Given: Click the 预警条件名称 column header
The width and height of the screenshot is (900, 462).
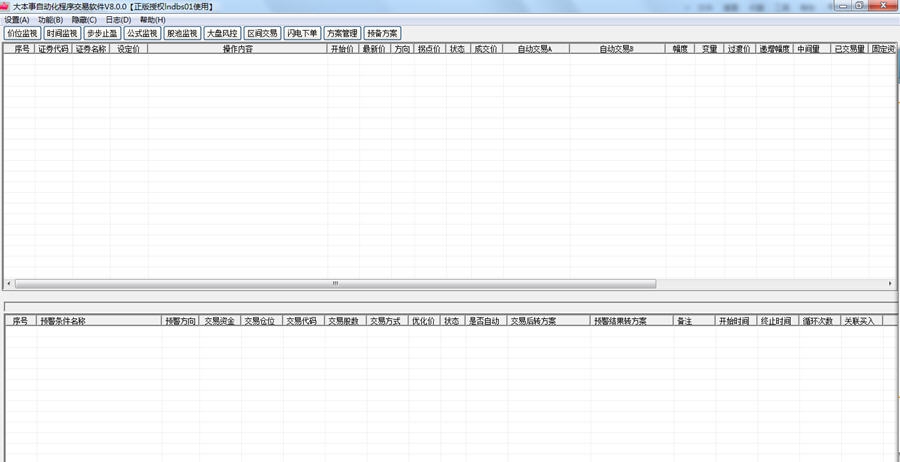Looking at the screenshot, I should coord(99,321).
